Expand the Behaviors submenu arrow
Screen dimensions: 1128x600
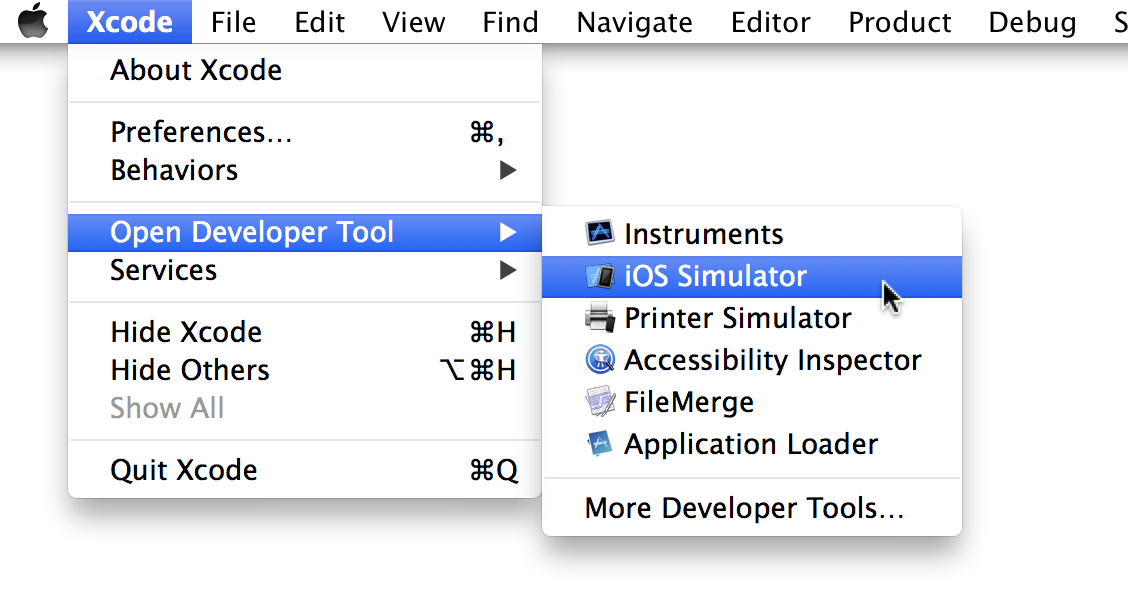(x=508, y=171)
